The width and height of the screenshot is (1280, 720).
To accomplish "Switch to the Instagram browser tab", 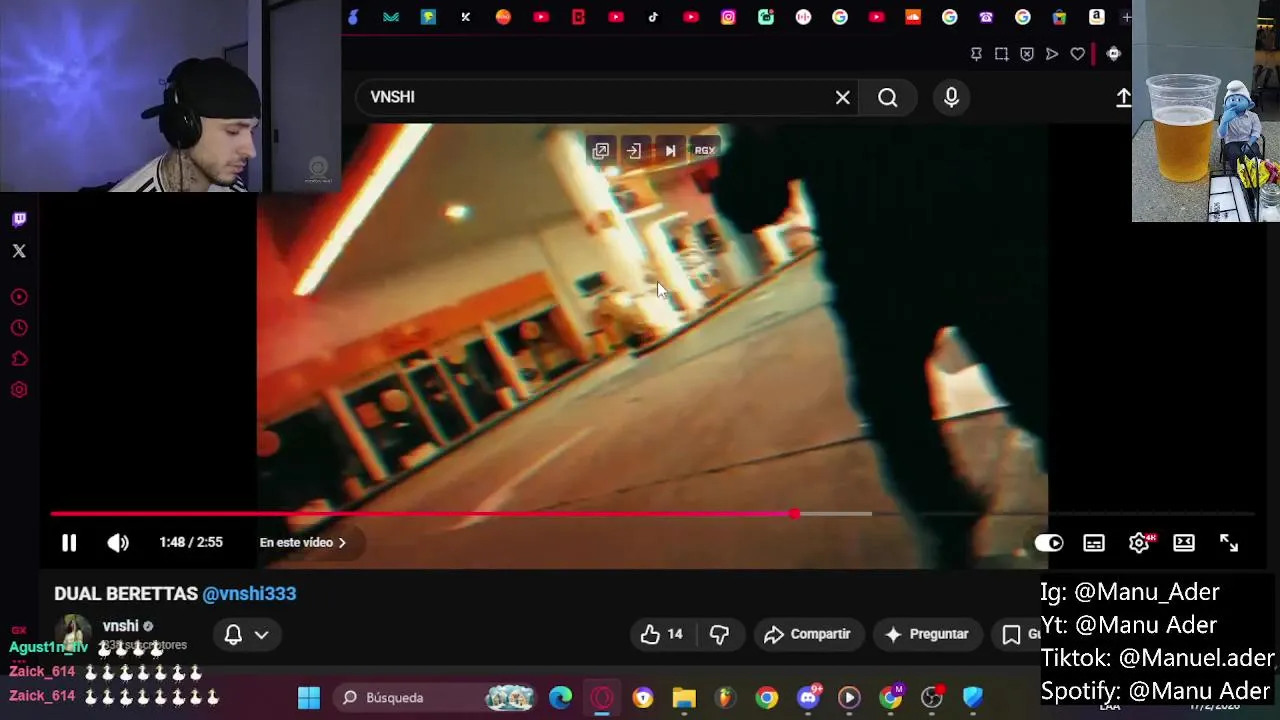I will pyautogui.click(x=728, y=17).
